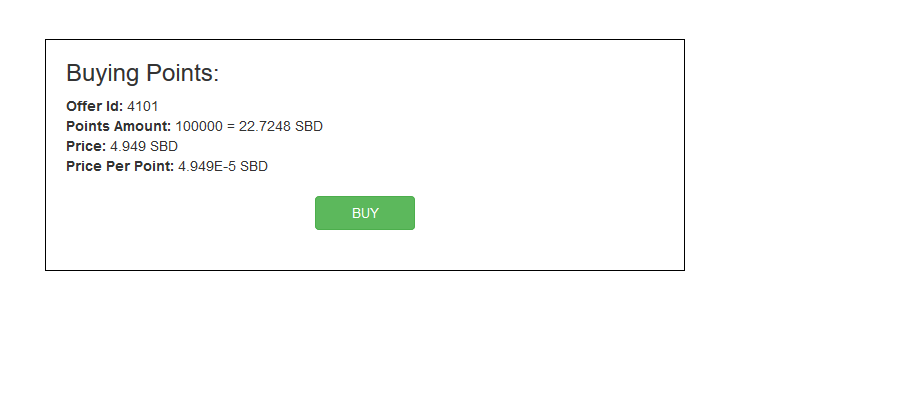Click the equals sign after 100000
The image size is (920, 412).
point(231,126)
